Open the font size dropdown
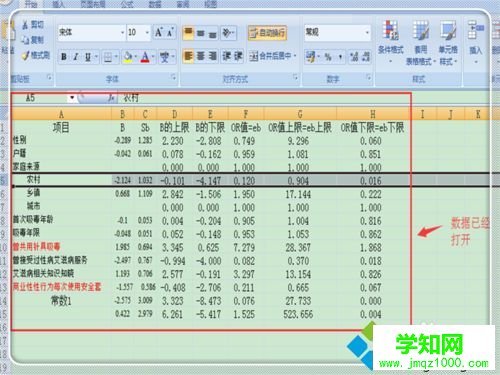This screenshot has height=375, width=500. point(147,32)
